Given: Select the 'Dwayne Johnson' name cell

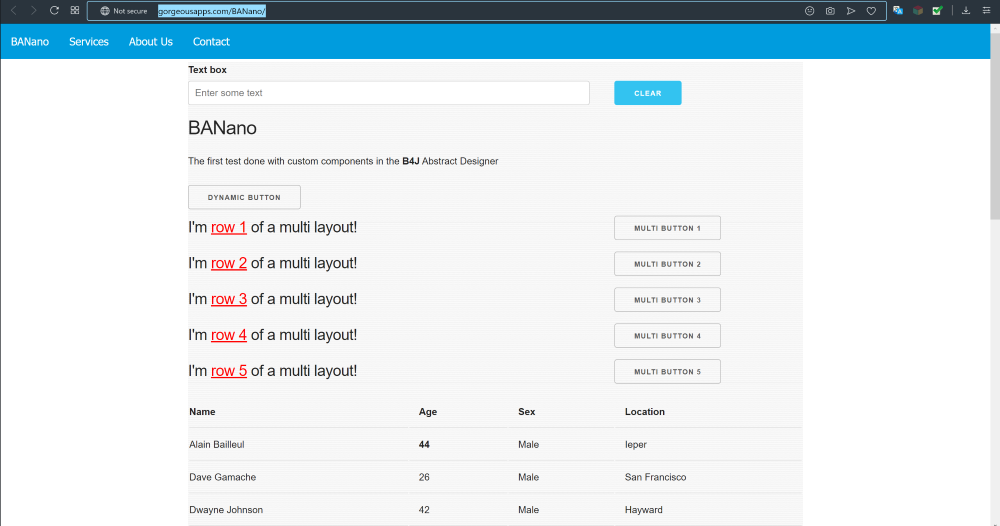Looking at the screenshot, I should coord(226,509).
